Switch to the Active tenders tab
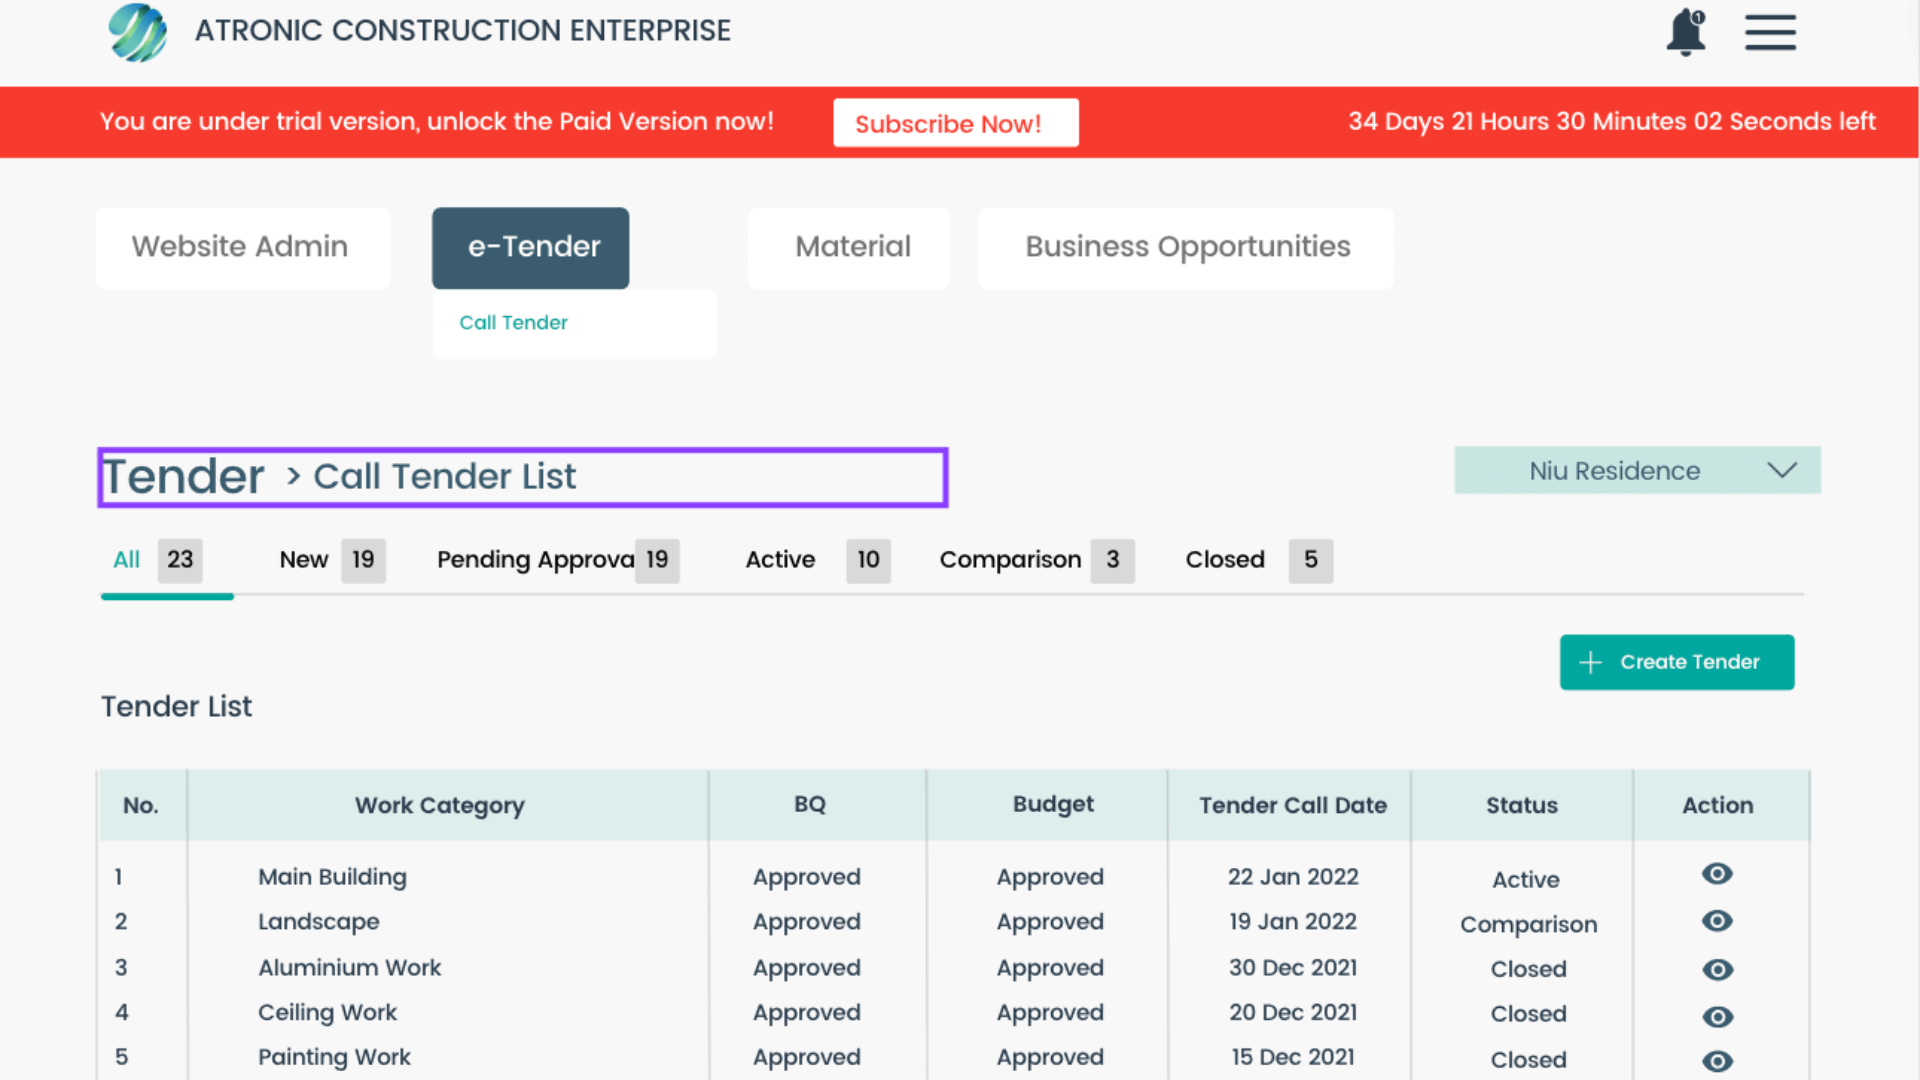The image size is (1920, 1080). pyautogui.click(x=780, y=559)
